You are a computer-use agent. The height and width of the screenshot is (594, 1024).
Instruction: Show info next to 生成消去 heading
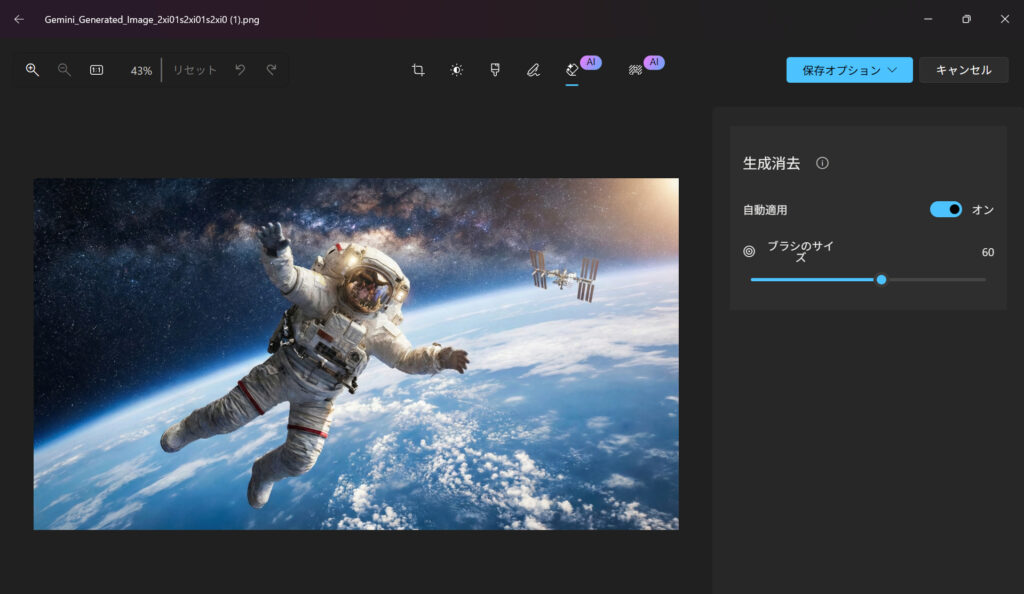point(822,163)
